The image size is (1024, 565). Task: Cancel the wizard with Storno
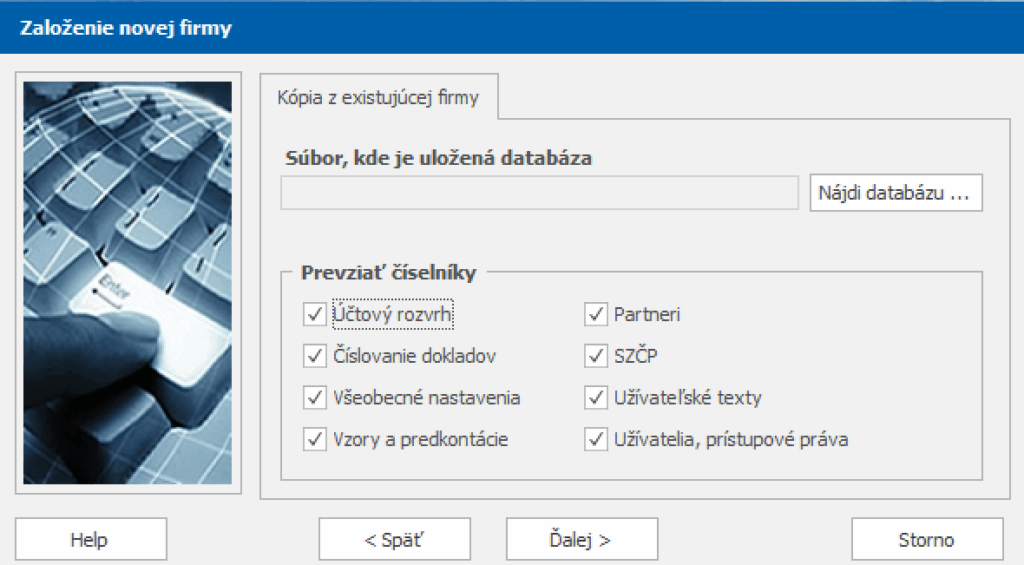926,540
